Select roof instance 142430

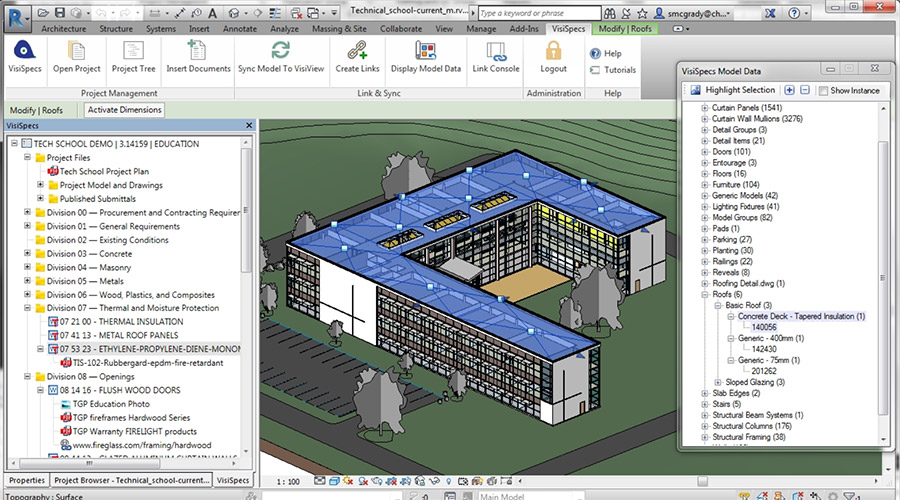pyautogui.click(x=764, y=349)
